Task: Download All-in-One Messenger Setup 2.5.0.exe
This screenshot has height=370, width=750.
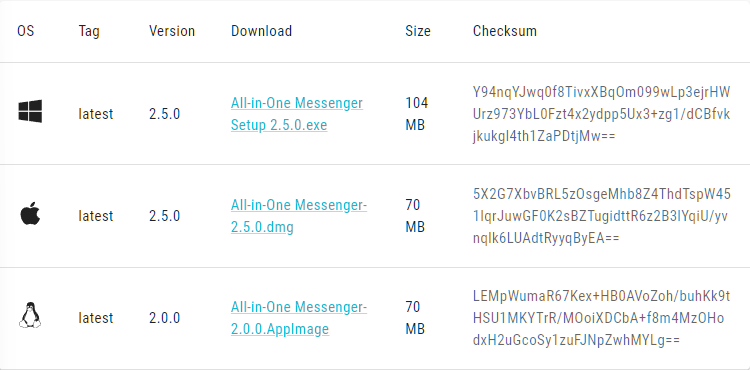Action: (x=297, y=114)
